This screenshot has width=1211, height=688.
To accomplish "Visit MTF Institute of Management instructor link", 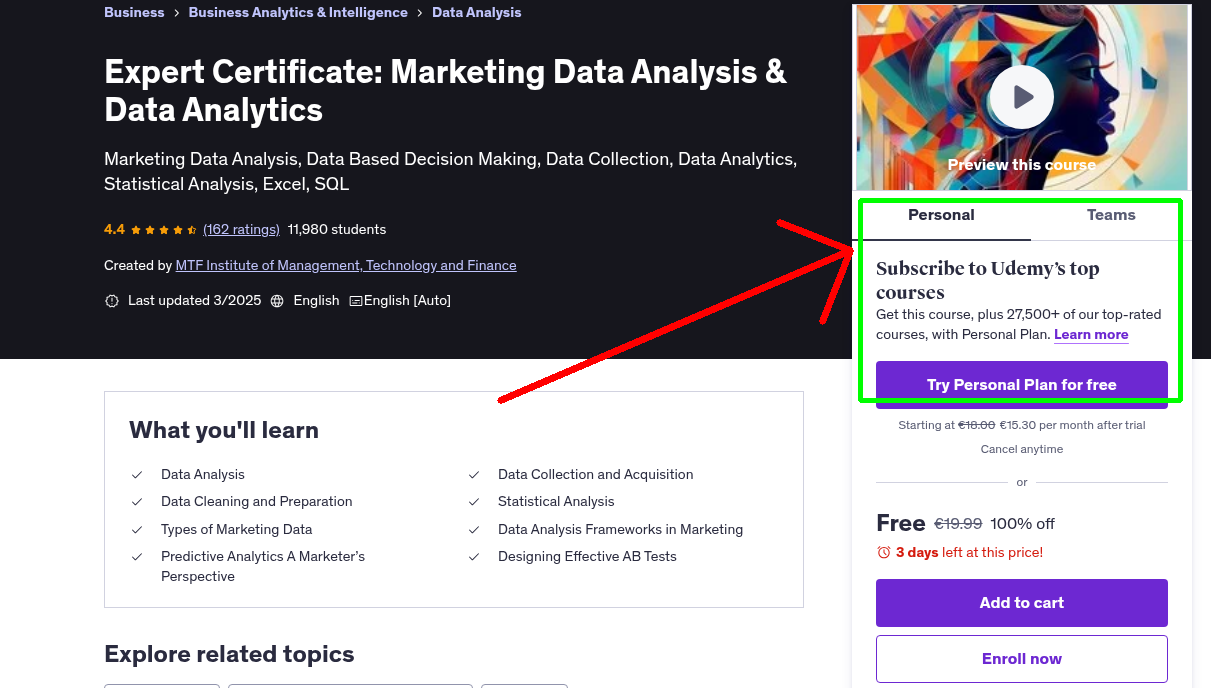I will 346,266.
